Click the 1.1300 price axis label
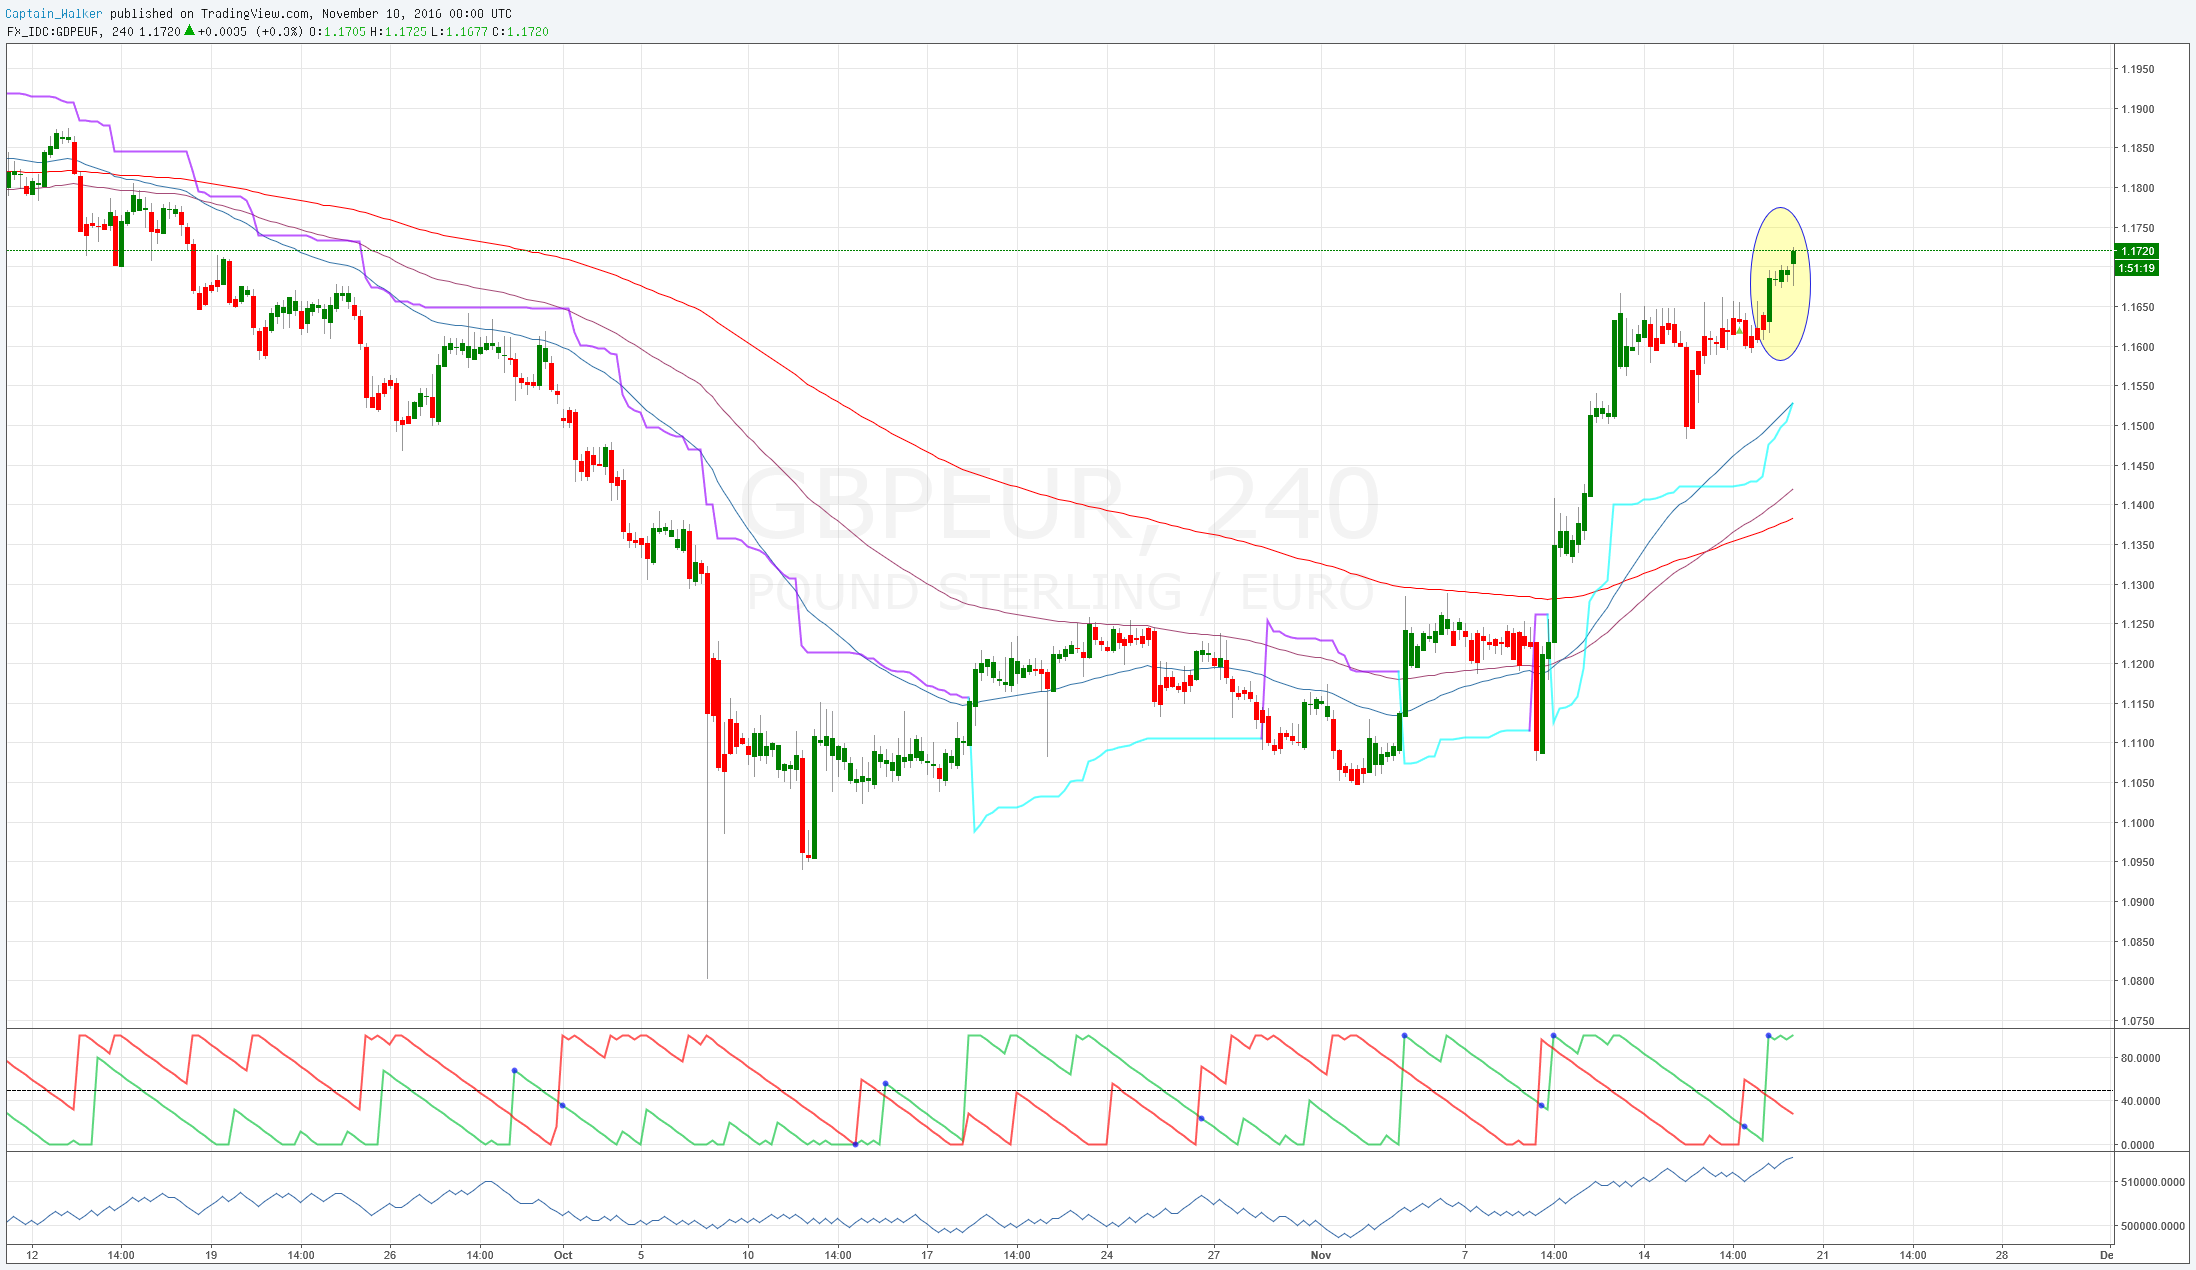2196x1270 pixels. tap(2138, 585)
